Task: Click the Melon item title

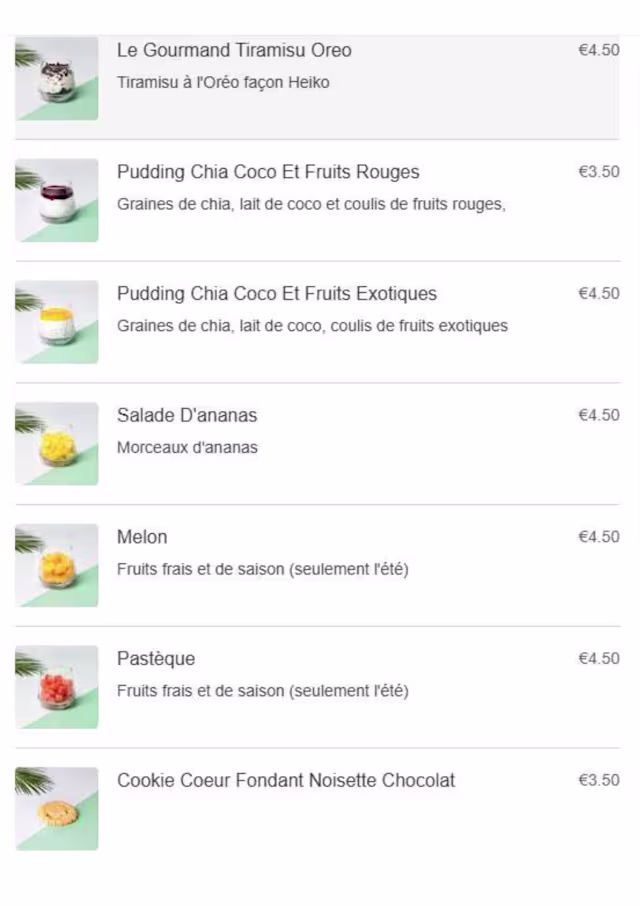Action: (x=142, y=537)
